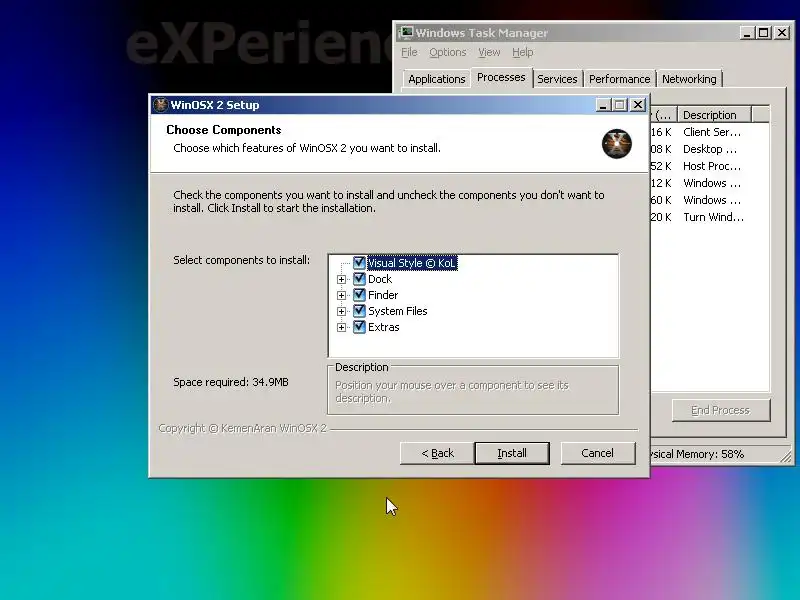This screenshot has width=800, height=600.
Task: Select the Visual Style © KoL label
Action: click(412, 263)
